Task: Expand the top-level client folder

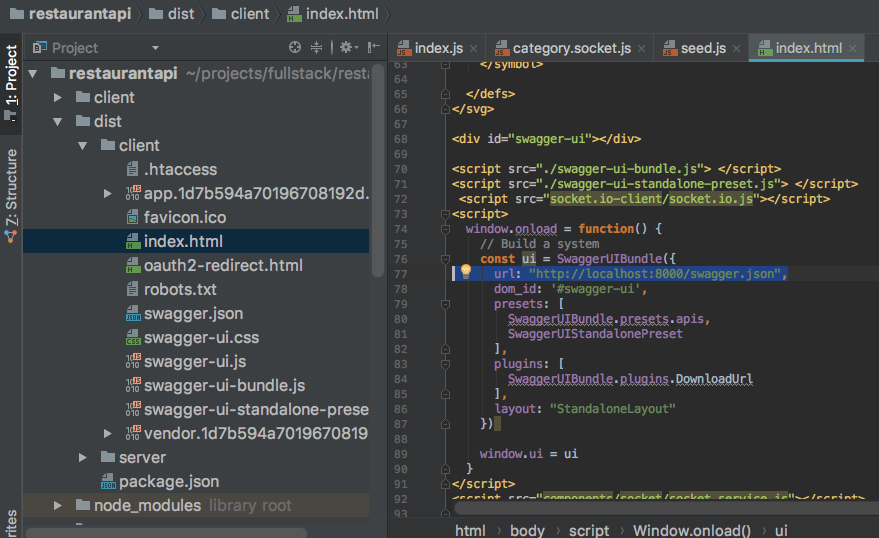Action: tap(57, 98)
